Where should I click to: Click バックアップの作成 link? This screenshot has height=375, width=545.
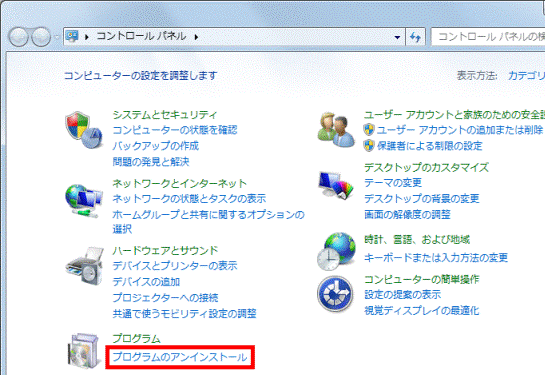coord(155,146)
